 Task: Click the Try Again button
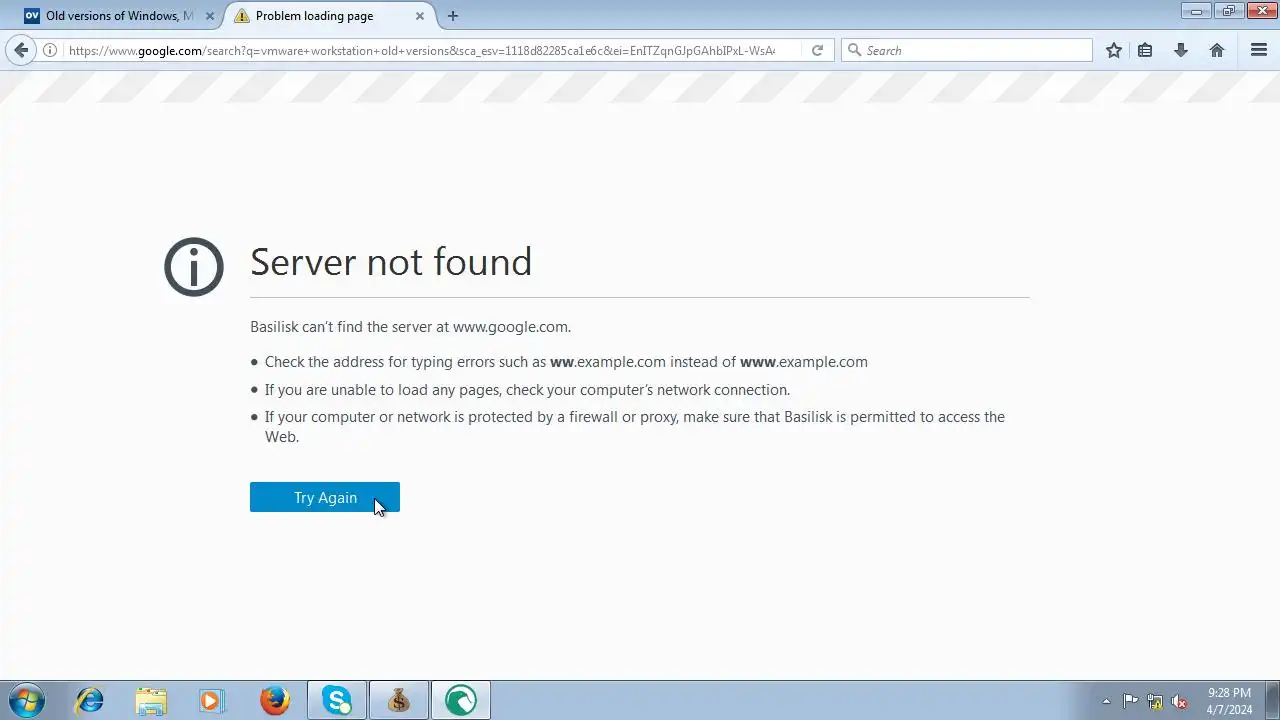(325, 497)
